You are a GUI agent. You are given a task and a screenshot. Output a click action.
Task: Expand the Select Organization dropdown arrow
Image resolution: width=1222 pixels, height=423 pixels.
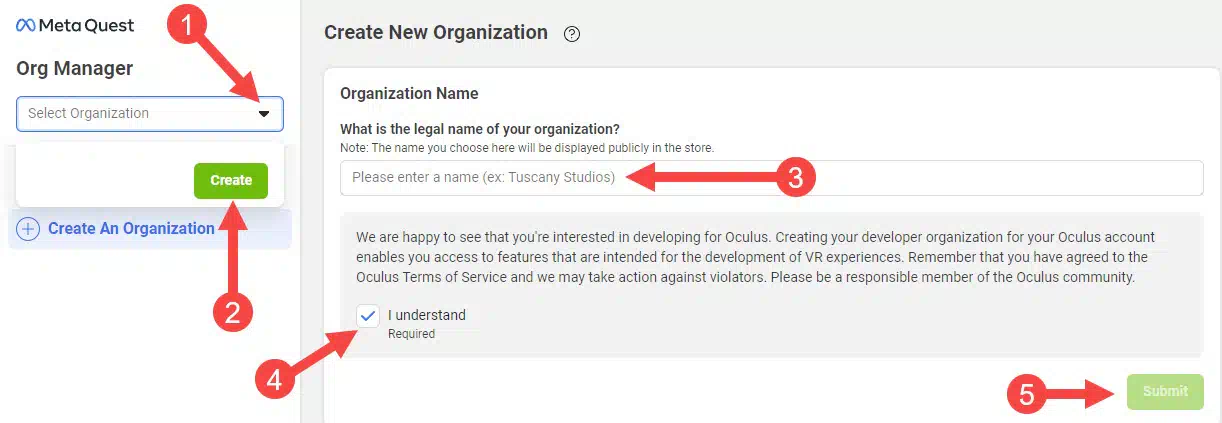click(x=264, y=114)
